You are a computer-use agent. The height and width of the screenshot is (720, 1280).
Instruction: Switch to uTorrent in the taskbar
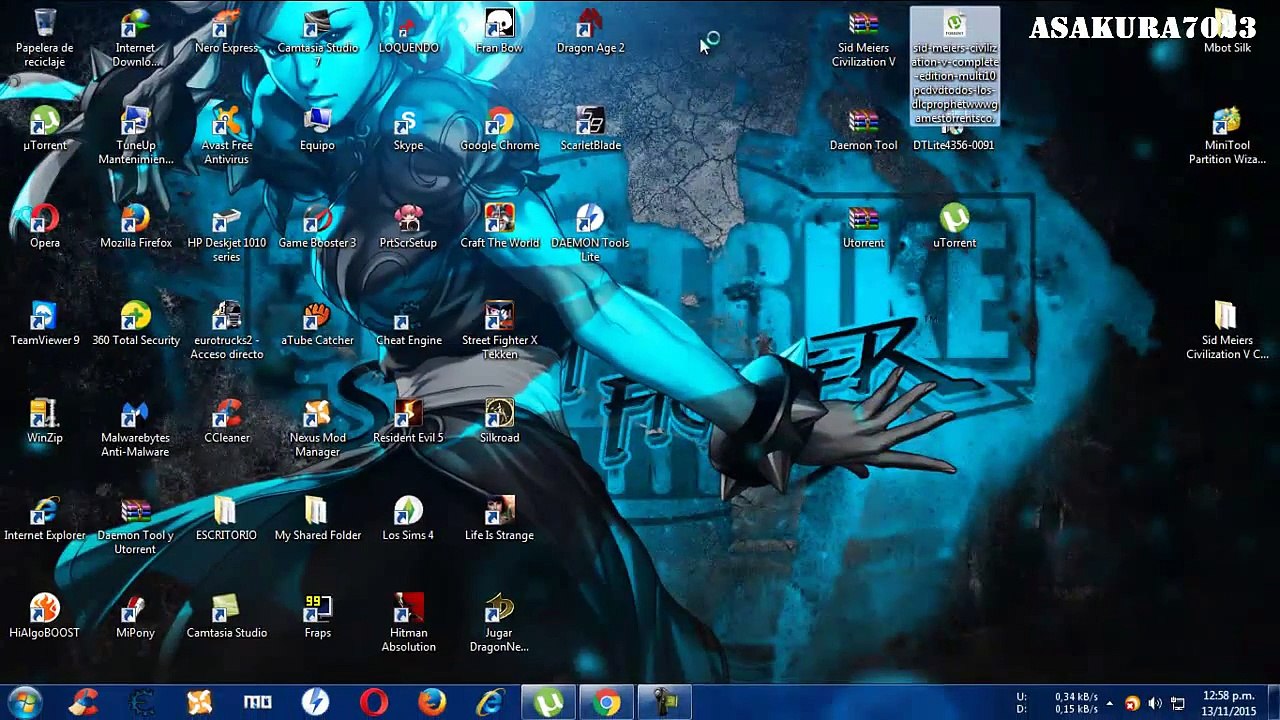click(548, 703)
